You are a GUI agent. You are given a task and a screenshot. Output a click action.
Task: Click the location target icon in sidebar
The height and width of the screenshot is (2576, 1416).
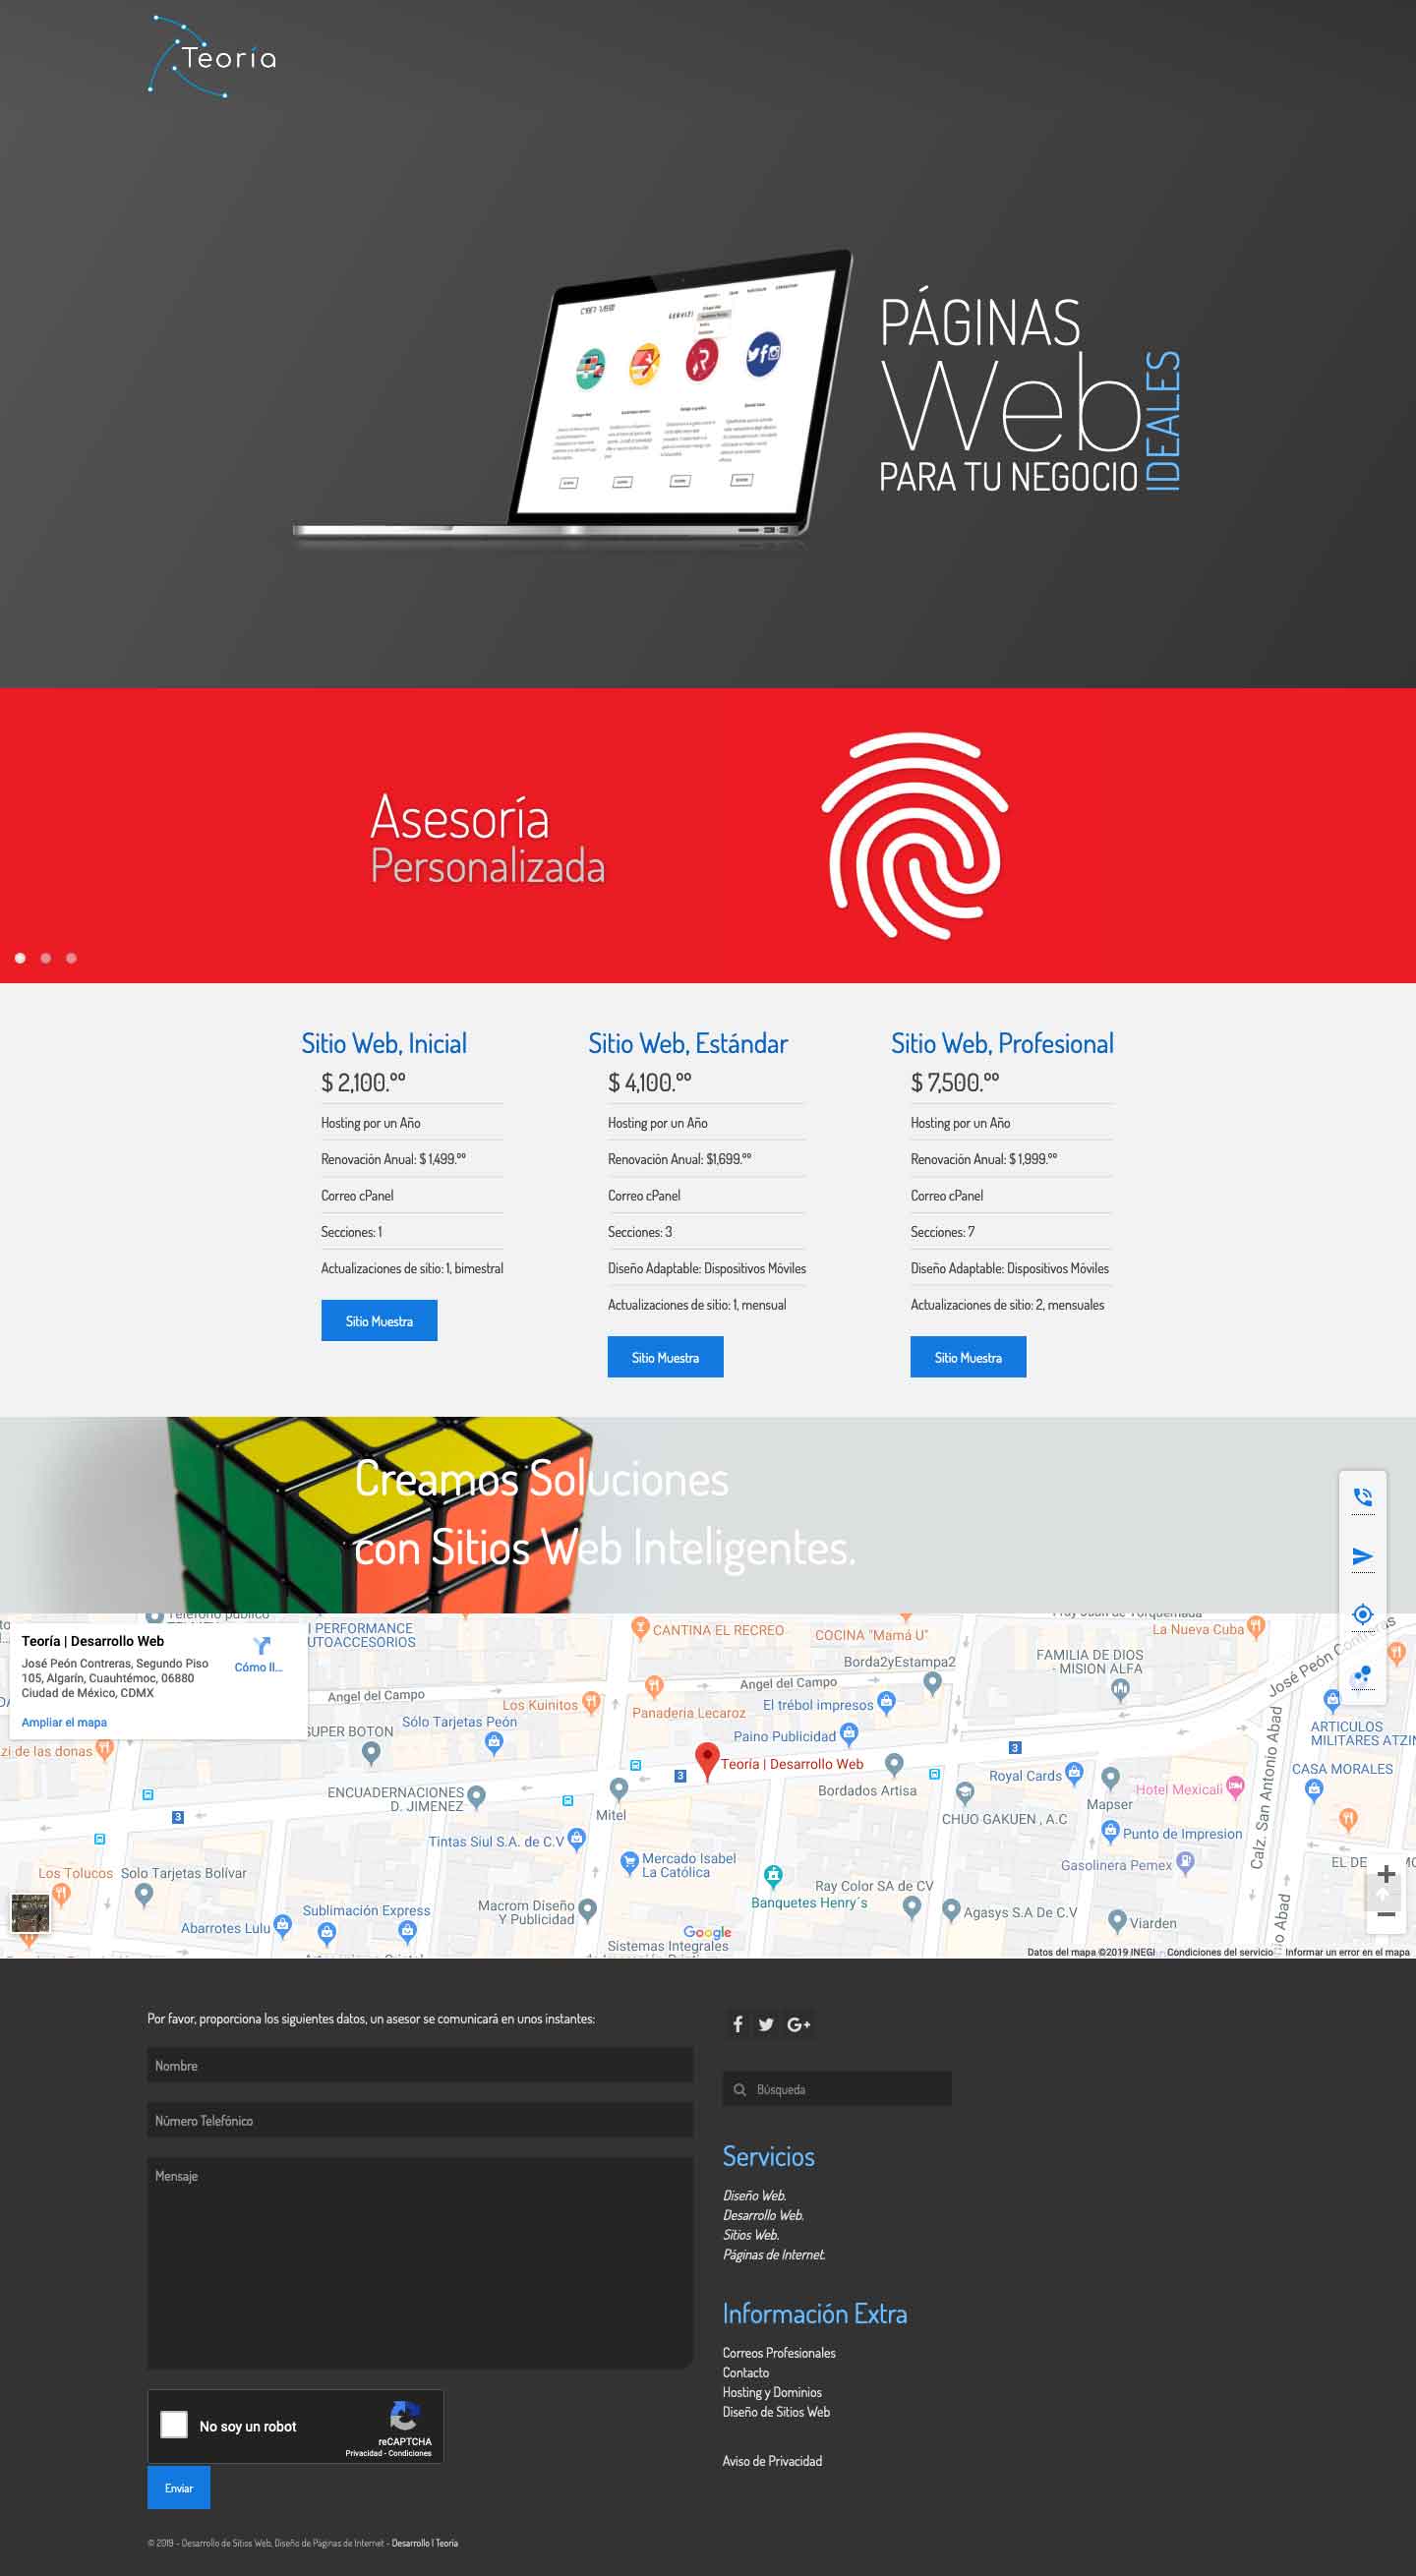point(1362,1614)
